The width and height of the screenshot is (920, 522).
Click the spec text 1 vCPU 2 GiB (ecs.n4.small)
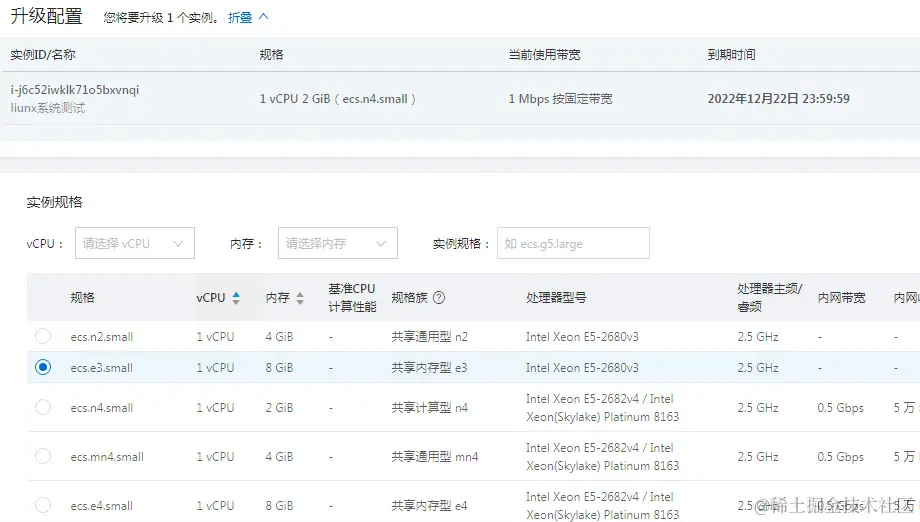tap(338, 99)
